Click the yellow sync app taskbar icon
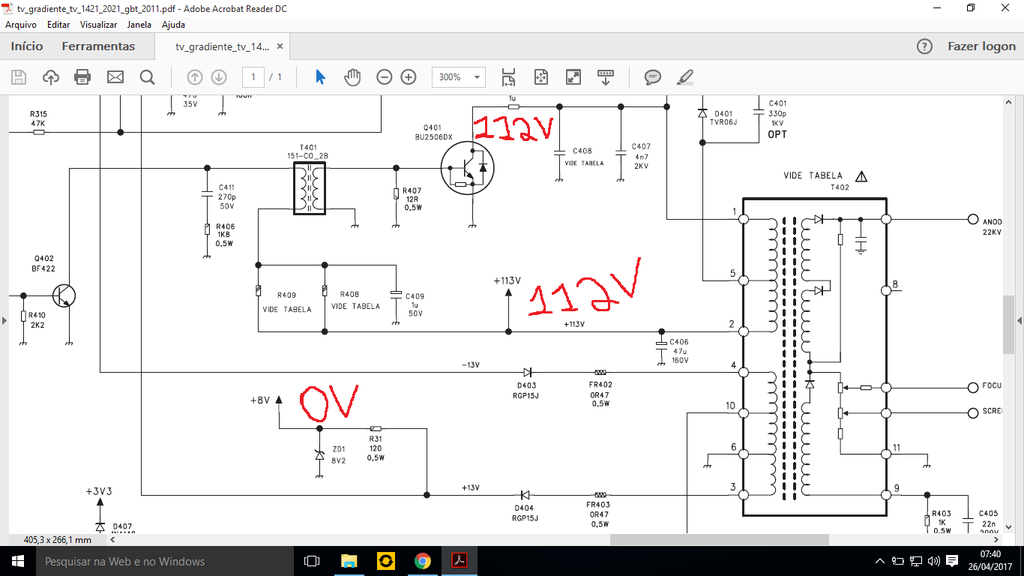The width and height of the screenshot is (1024, 576). (386, 561)
